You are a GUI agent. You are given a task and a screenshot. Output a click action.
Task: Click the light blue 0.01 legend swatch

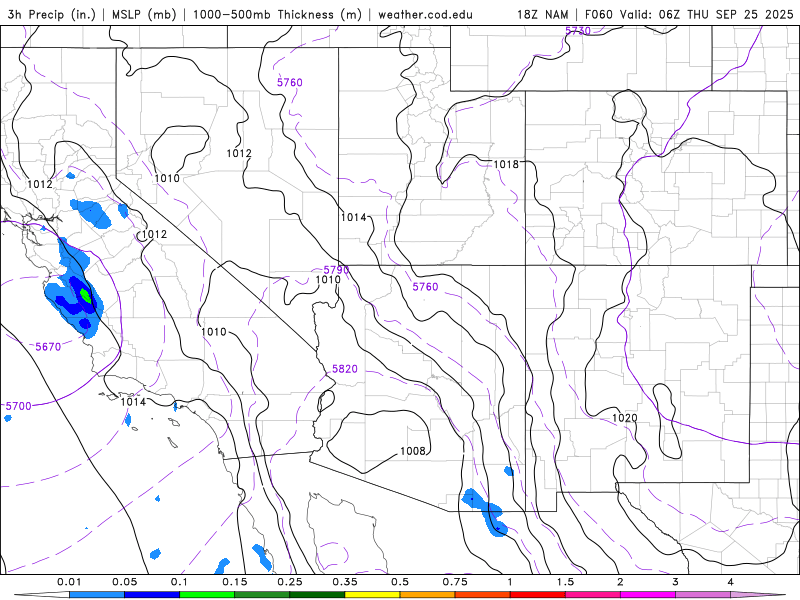[97, 595]
